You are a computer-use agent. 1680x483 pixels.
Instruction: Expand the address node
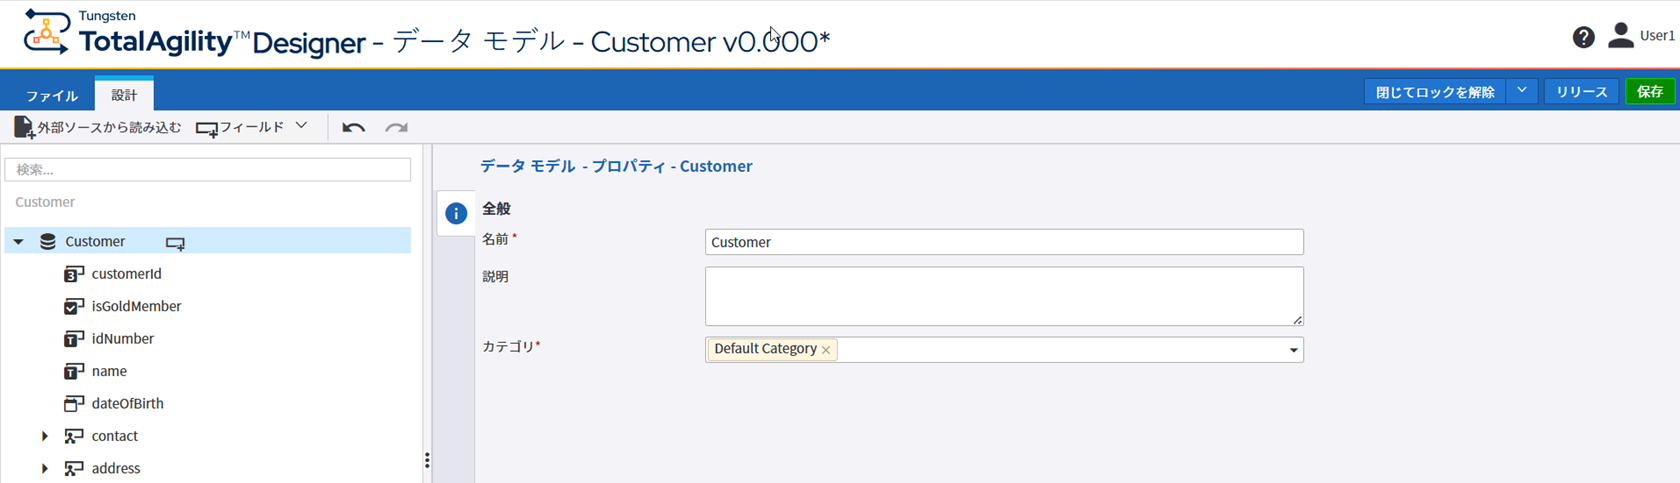(x=44, y=468)
